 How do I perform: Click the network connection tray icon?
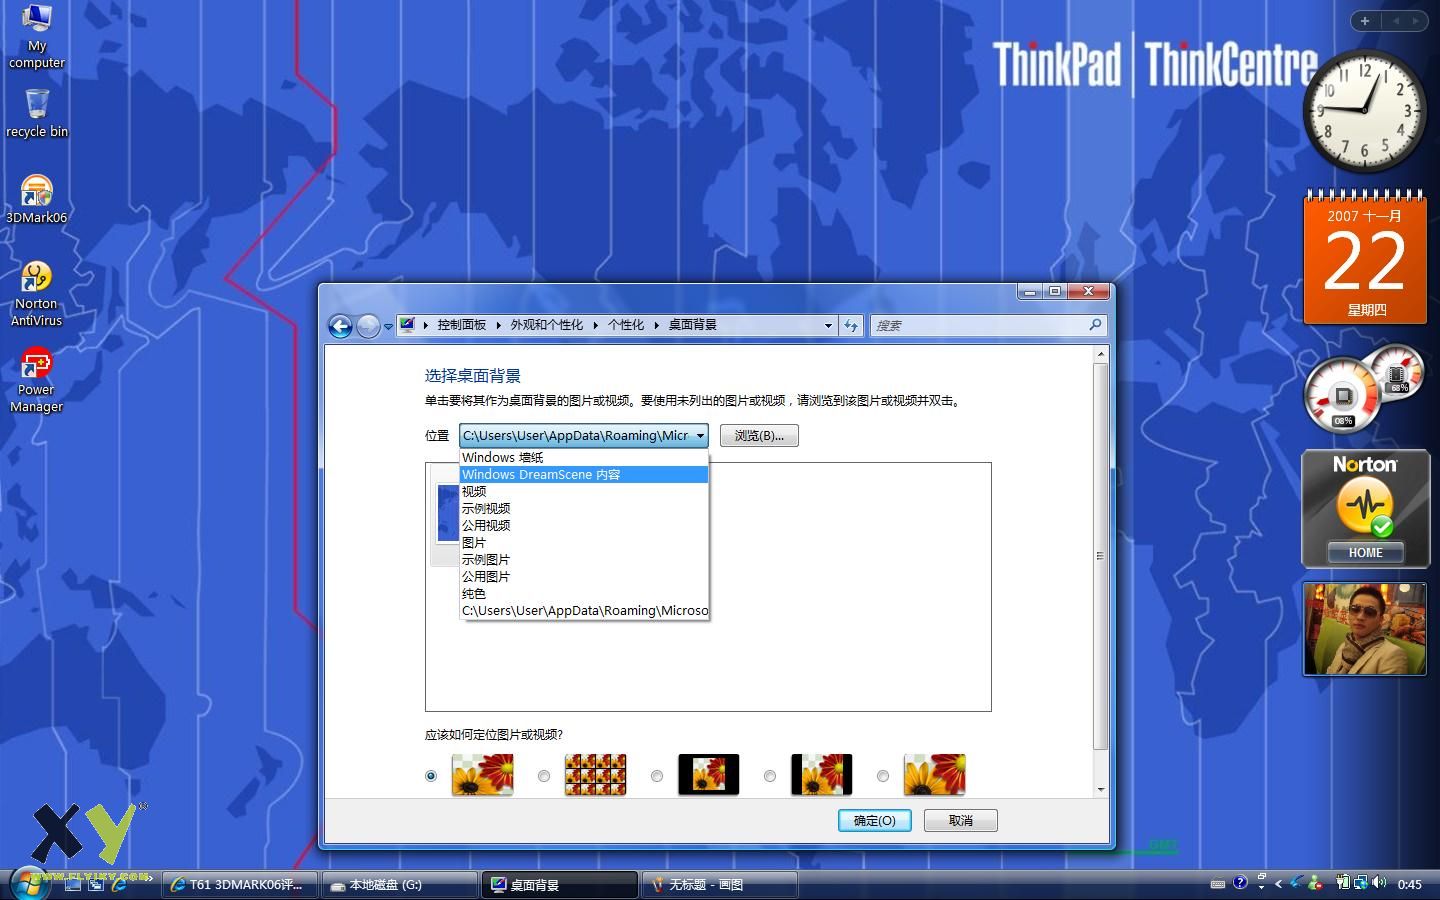1361,883
